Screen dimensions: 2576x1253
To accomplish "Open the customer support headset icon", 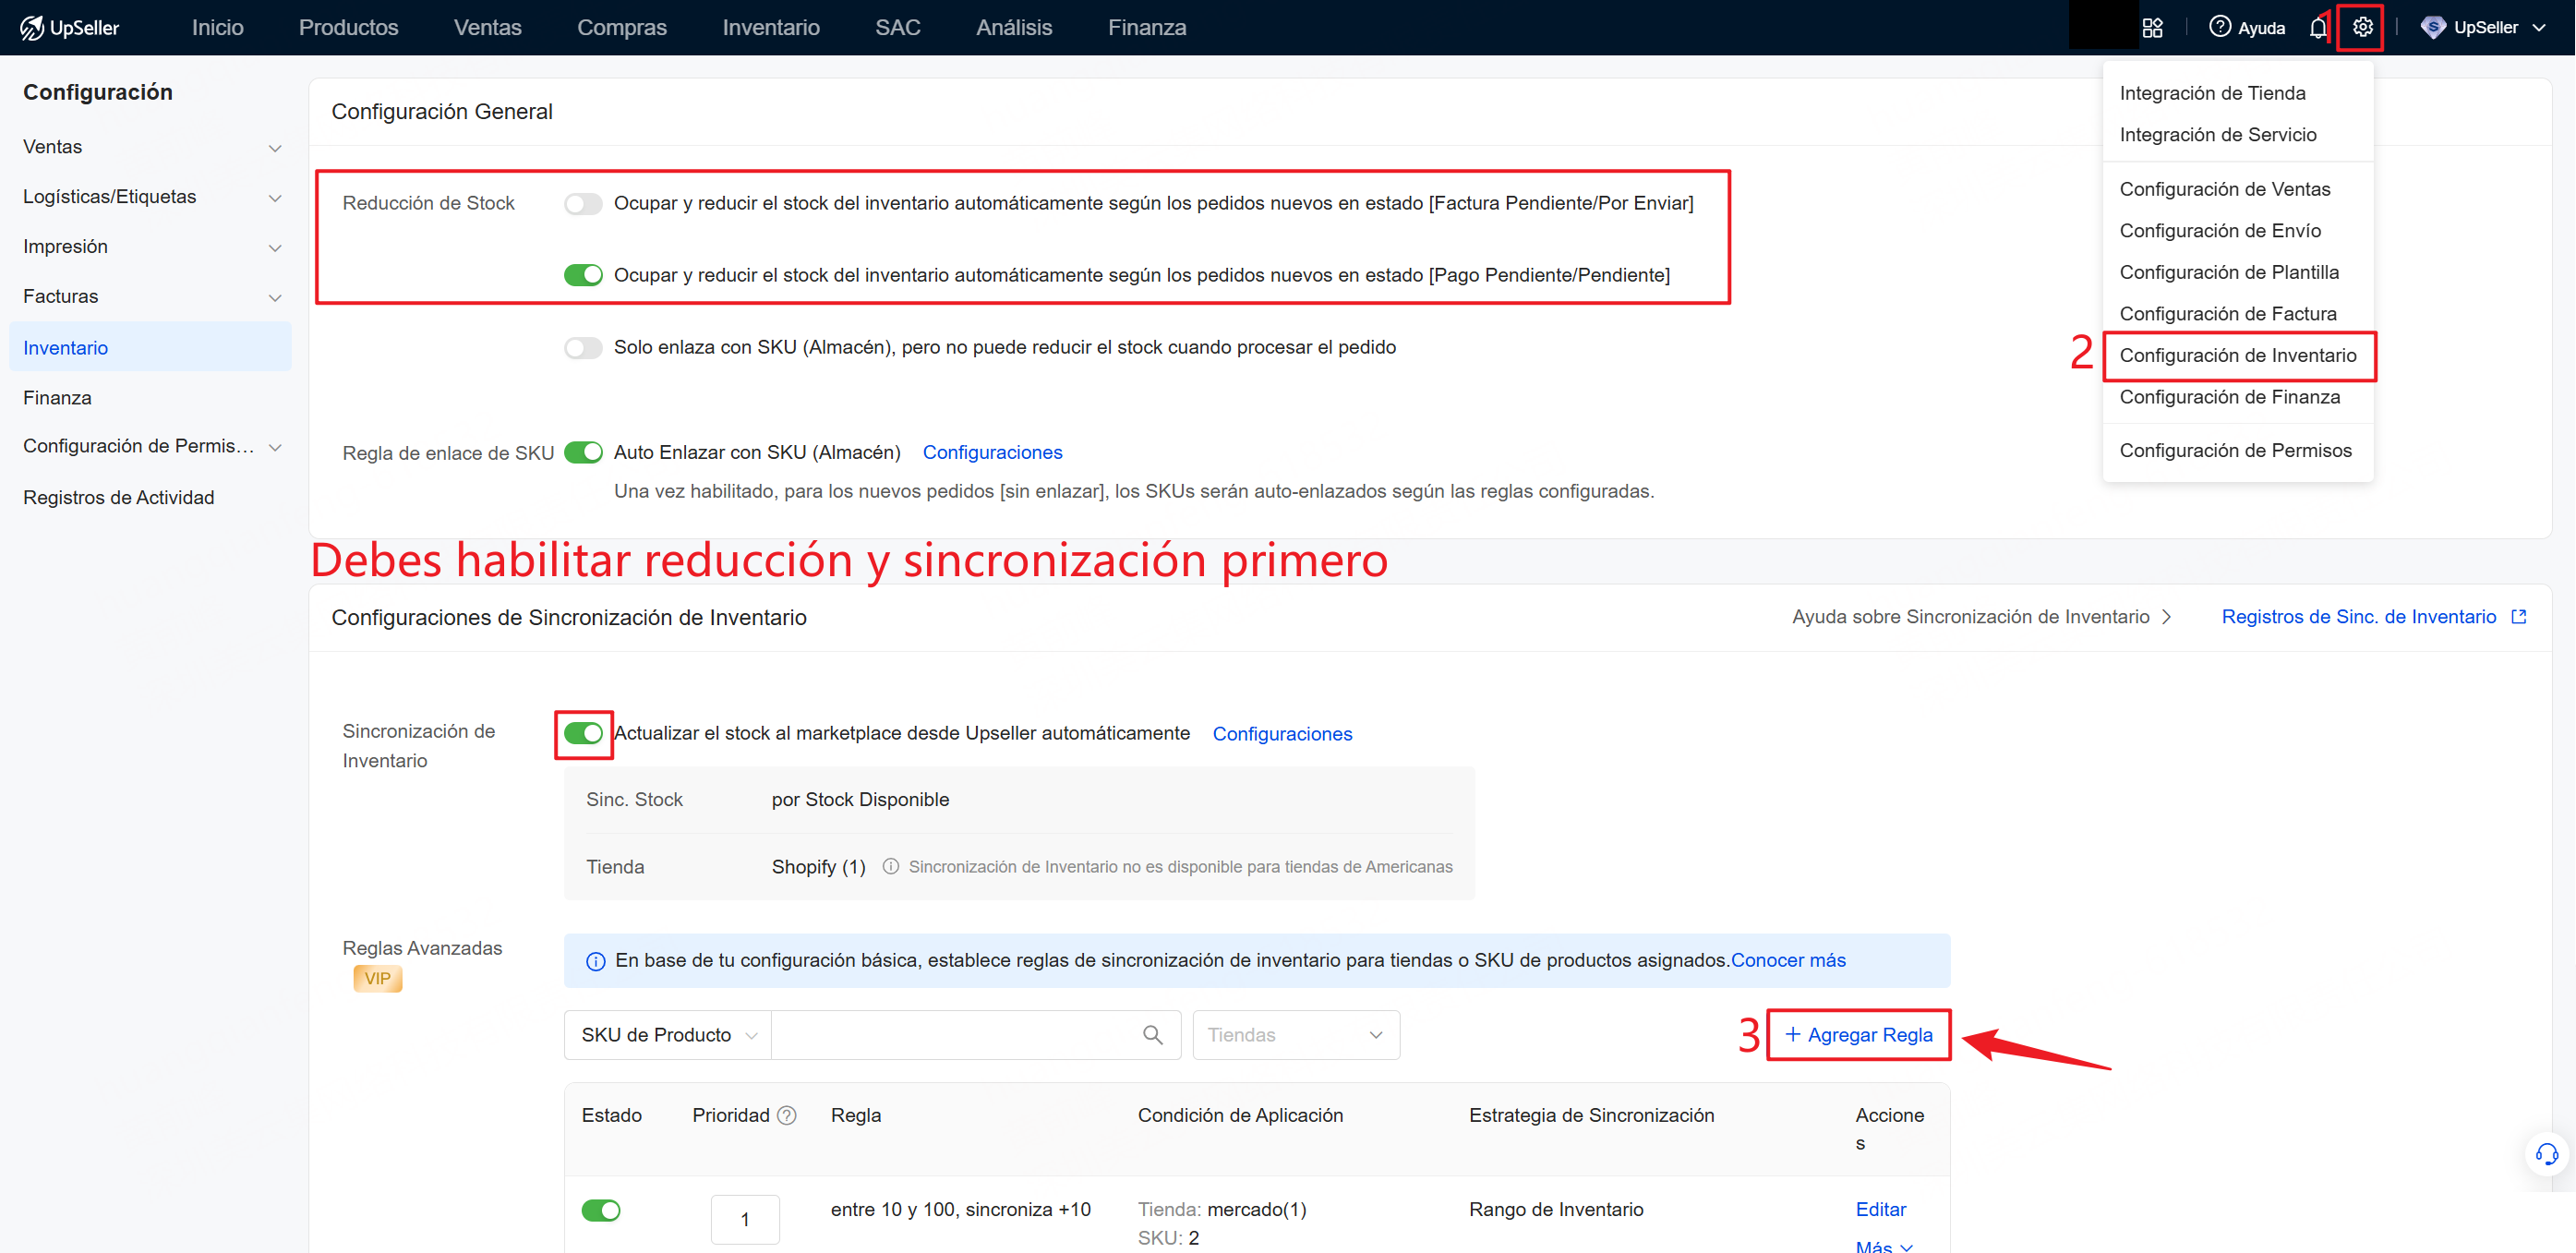I will coord(2546,1155).
